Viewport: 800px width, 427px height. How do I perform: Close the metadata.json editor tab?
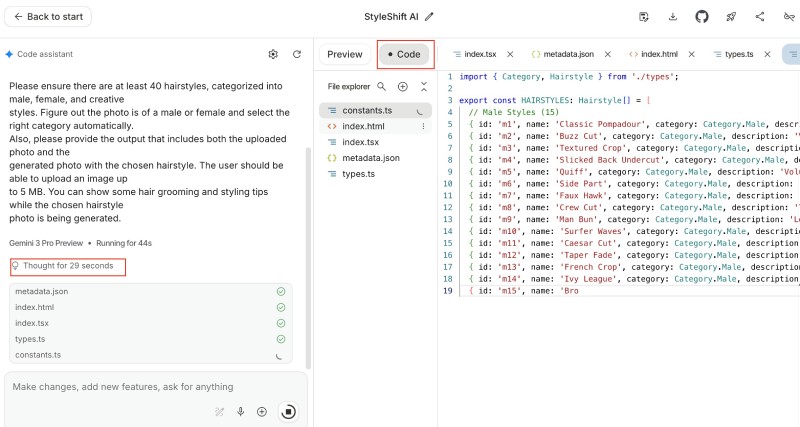pos(608,54)
